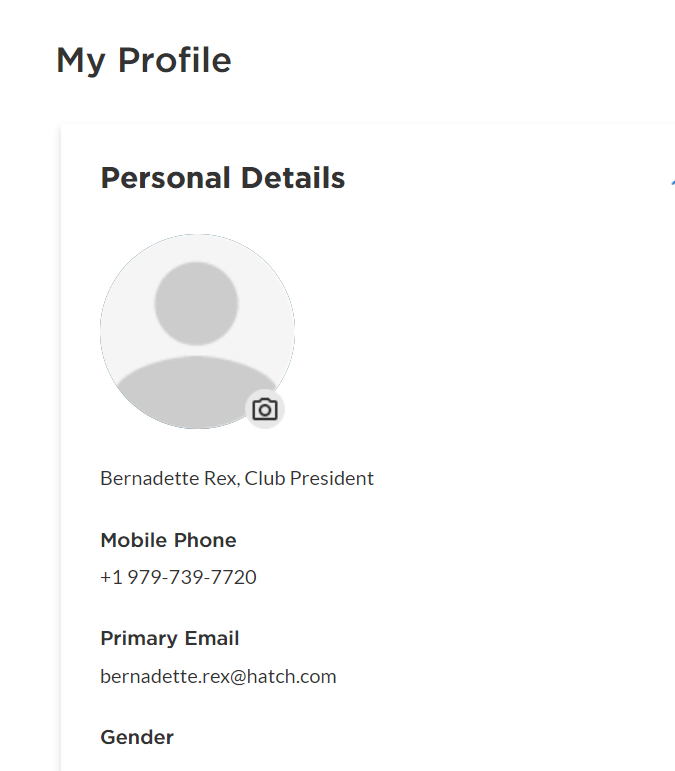Click the hatch.com domain in the email

pos(292,677)
